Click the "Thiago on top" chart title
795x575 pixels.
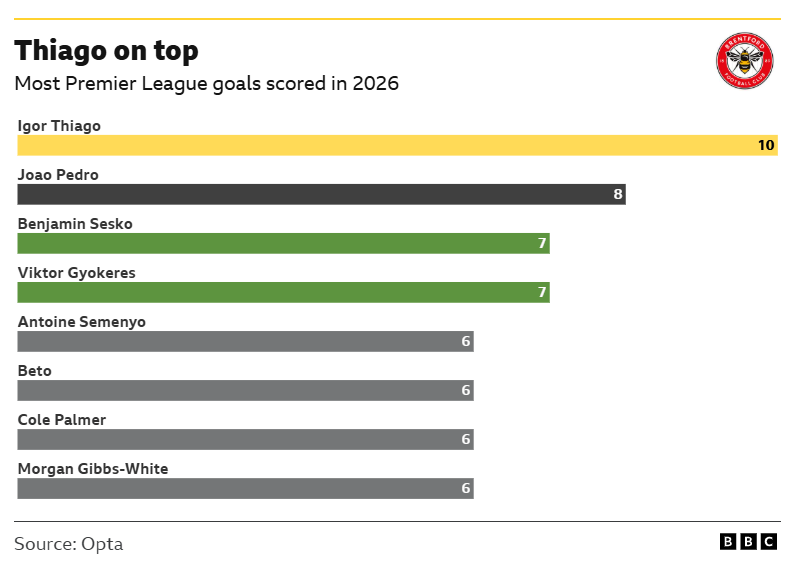pos(106,50)
